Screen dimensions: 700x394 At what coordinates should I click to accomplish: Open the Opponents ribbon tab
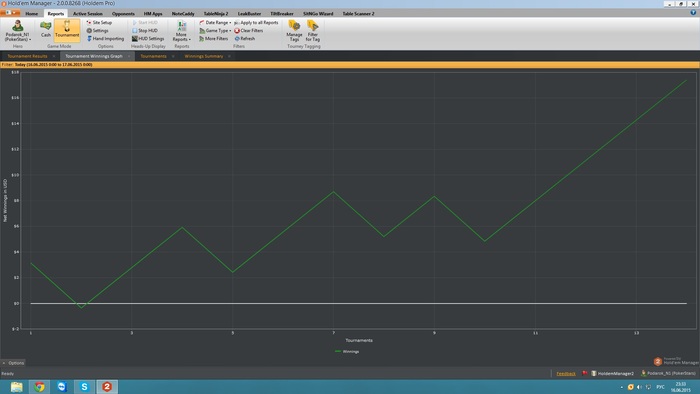123,14
